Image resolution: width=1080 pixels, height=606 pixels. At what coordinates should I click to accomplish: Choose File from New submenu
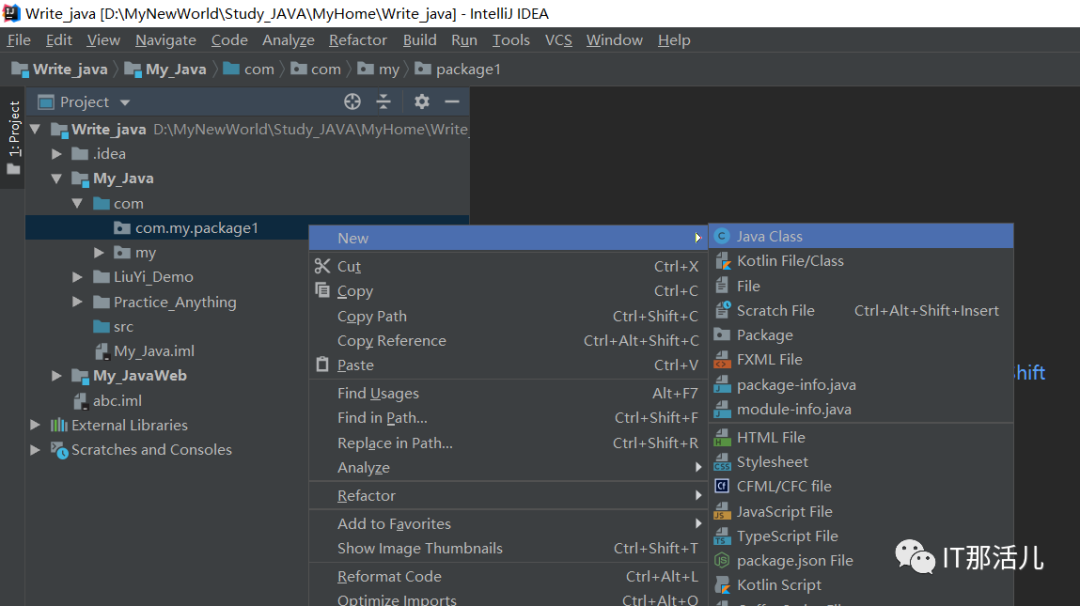[861, 286]
